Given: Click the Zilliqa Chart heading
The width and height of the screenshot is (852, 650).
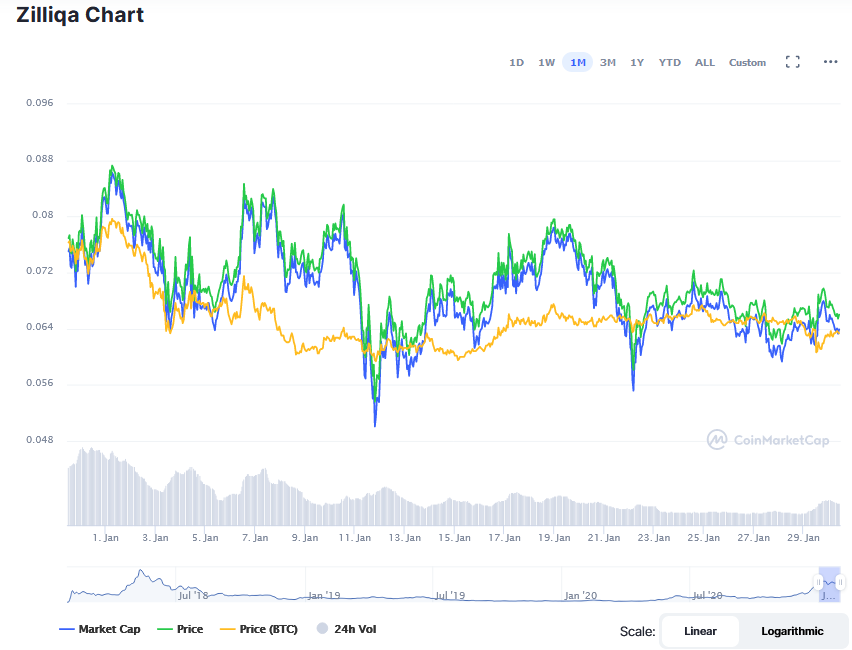Looking at the screenshot, I should [80, 15].
